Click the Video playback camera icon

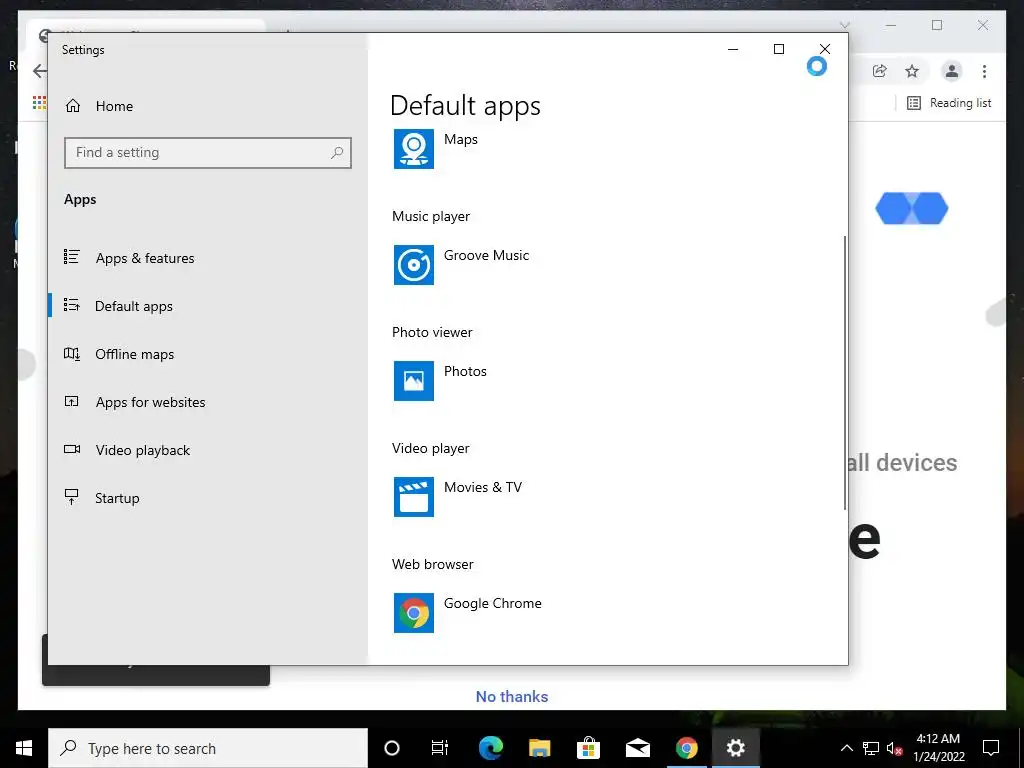pos(72,449)
